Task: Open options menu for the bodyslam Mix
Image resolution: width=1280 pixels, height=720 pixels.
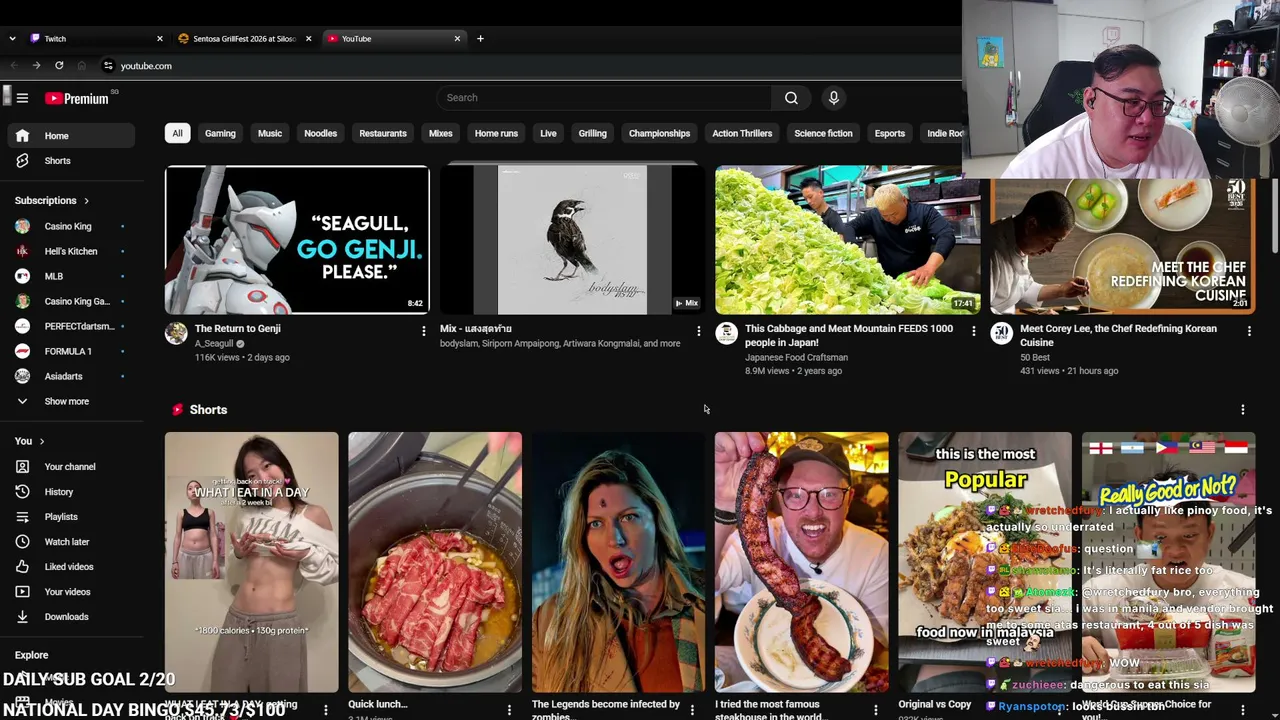Action: 698,331
